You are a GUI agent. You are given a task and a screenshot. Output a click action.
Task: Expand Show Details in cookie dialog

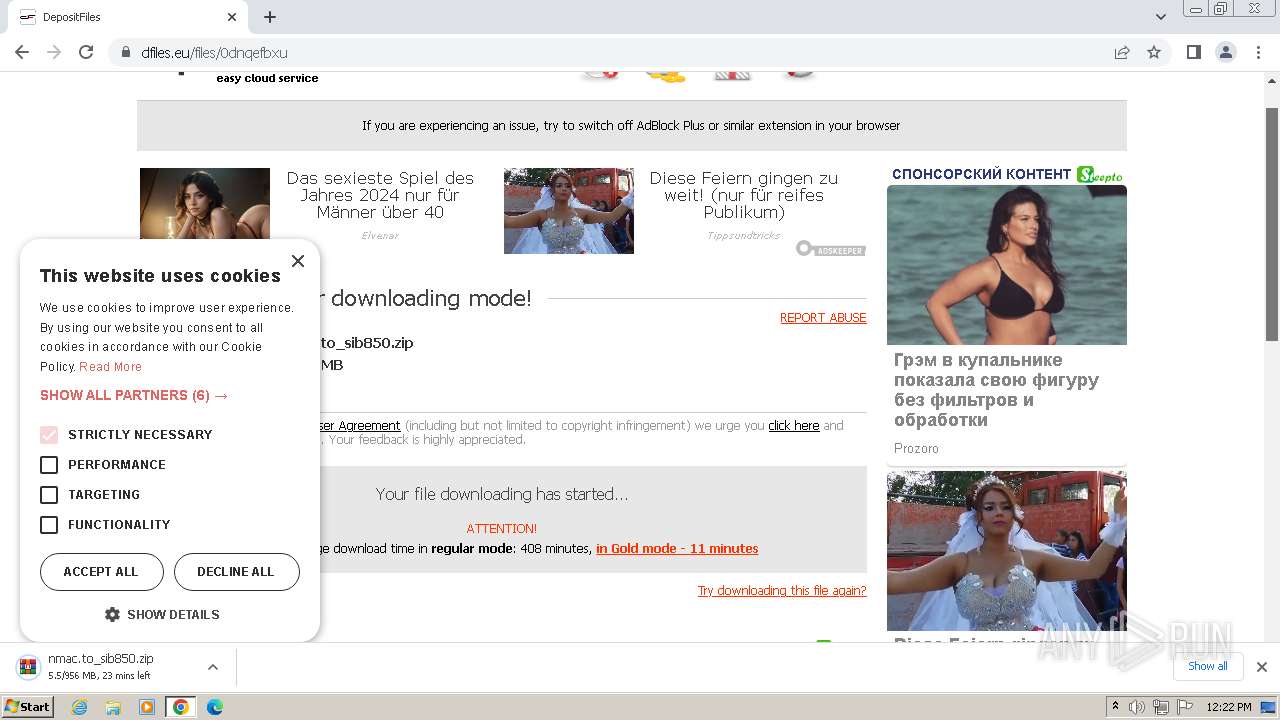coord(162,614)
